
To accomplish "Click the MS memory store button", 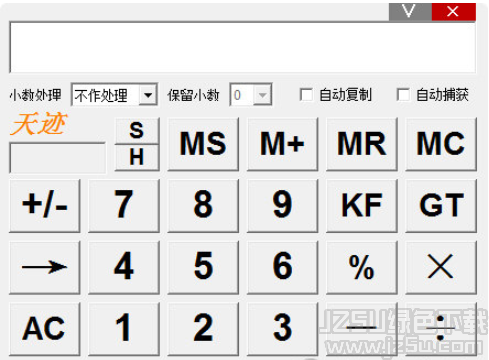I will (x=203, y=144).
